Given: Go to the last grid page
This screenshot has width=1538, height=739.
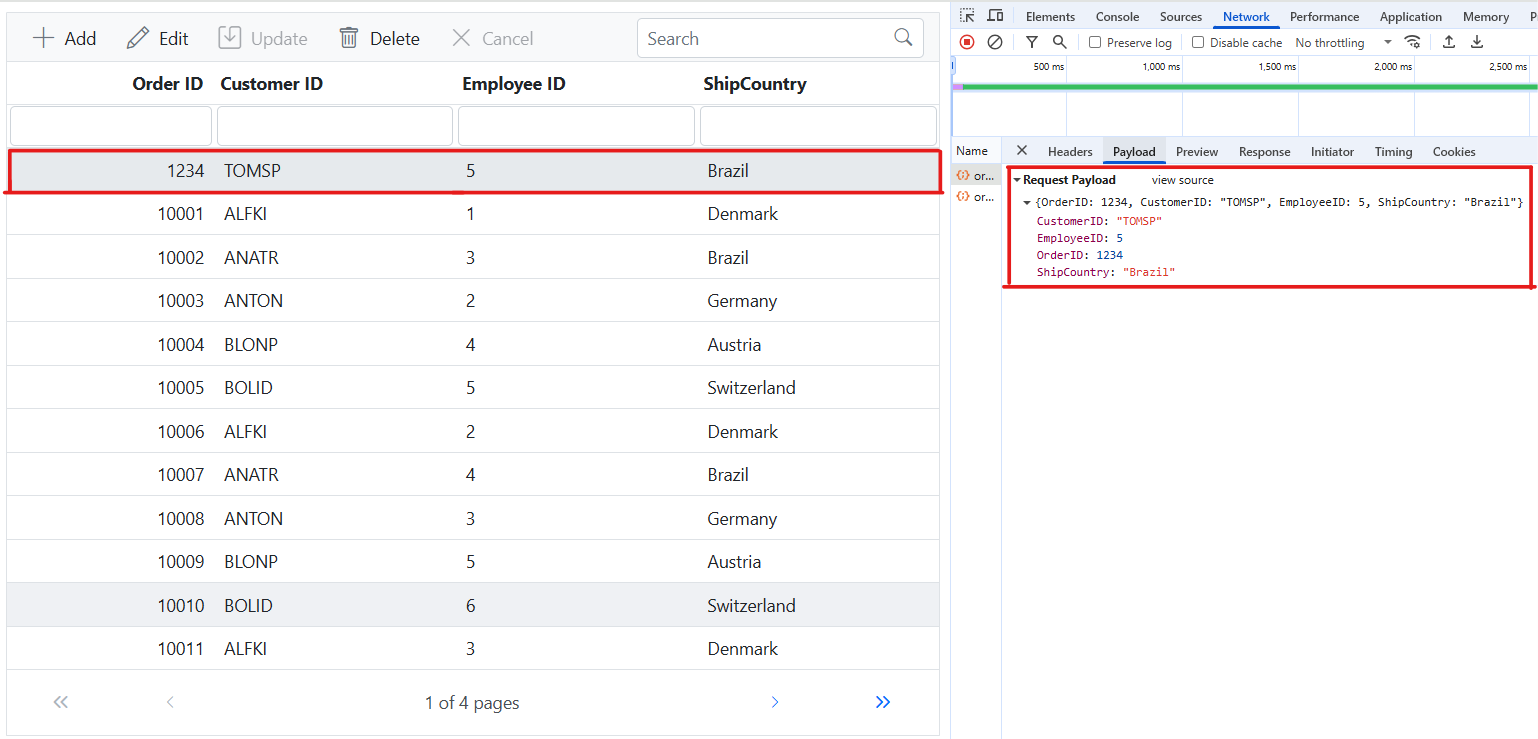Looking at the screenshot, I should coord(882,702).
